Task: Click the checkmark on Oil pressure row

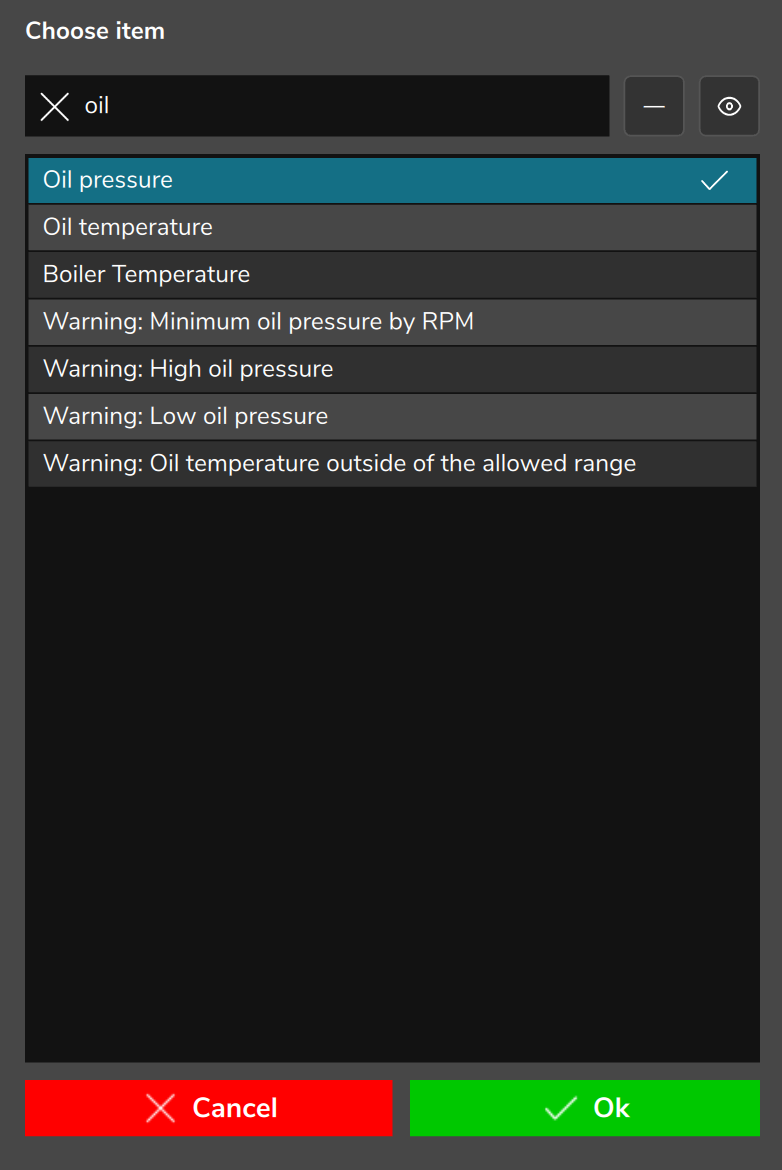Action: click(714, 180)
